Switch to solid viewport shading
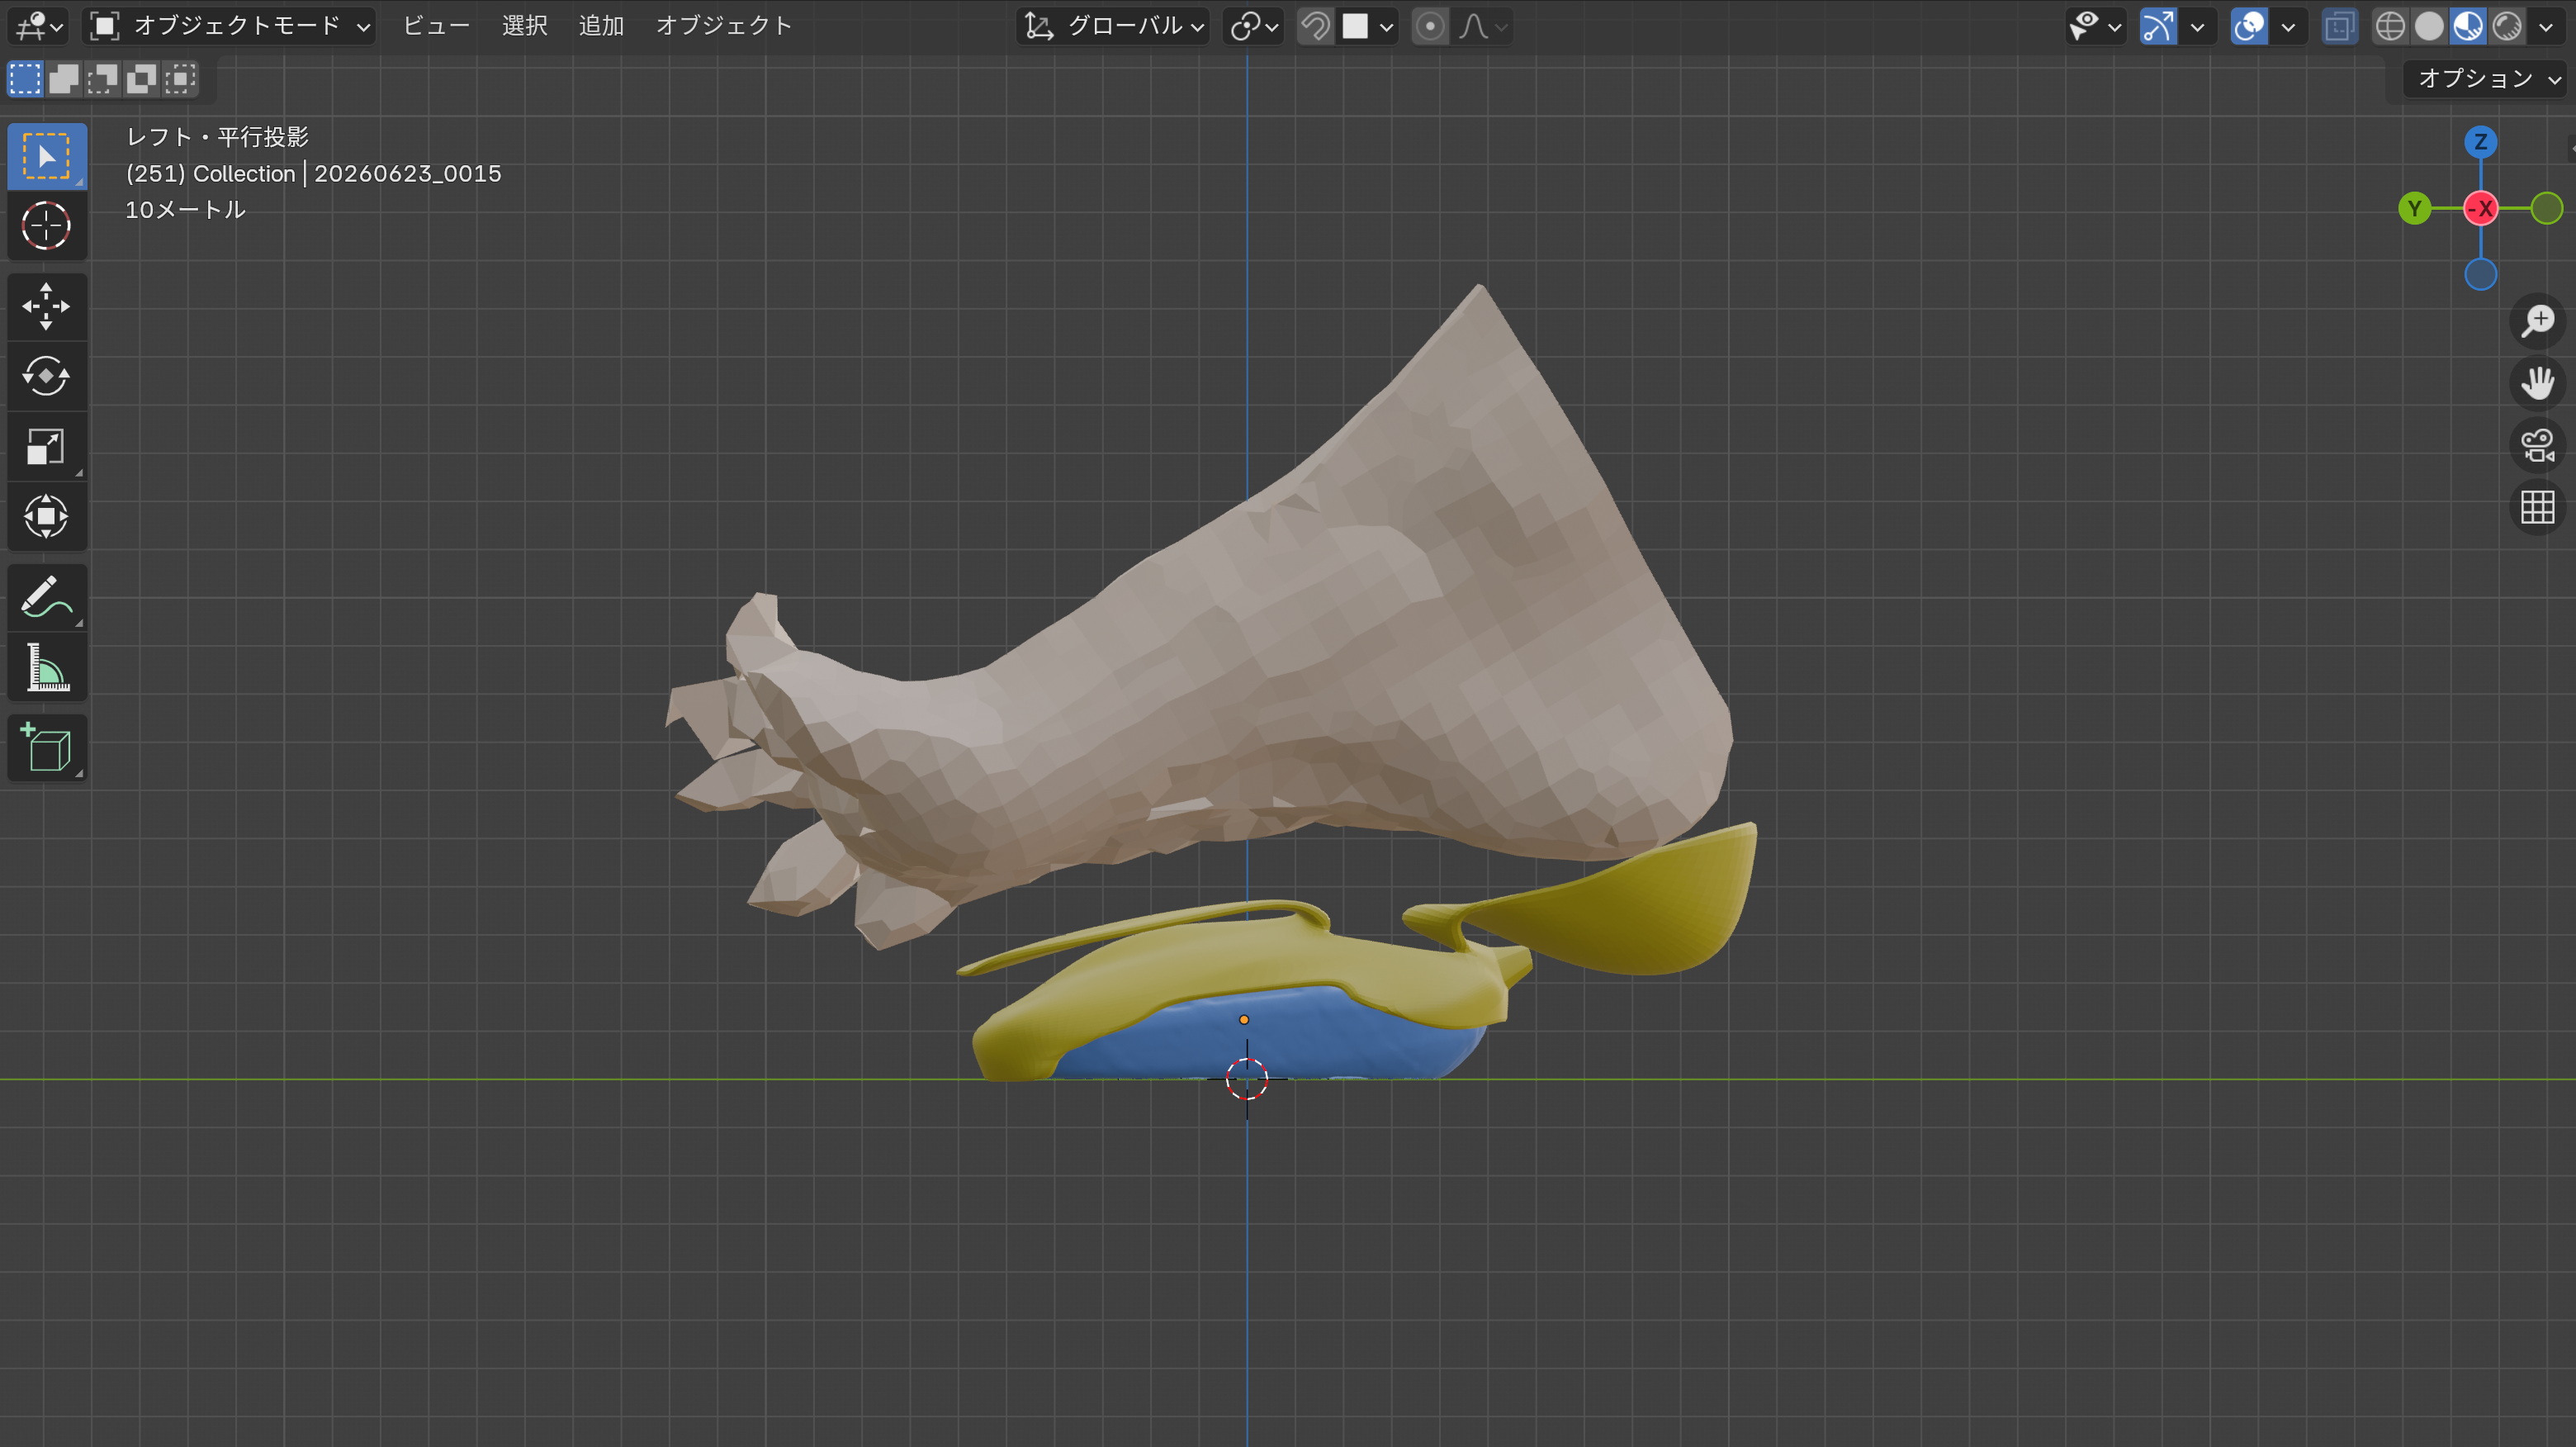Viewport: 2576px width, 1447px height. pyautogui.click(x=2429, y=26)
